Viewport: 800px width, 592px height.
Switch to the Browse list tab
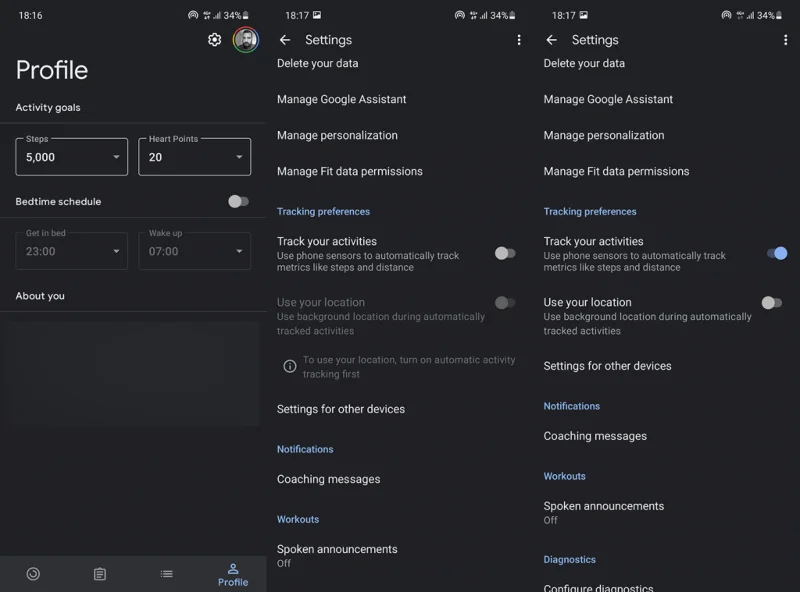pos(166,574)
